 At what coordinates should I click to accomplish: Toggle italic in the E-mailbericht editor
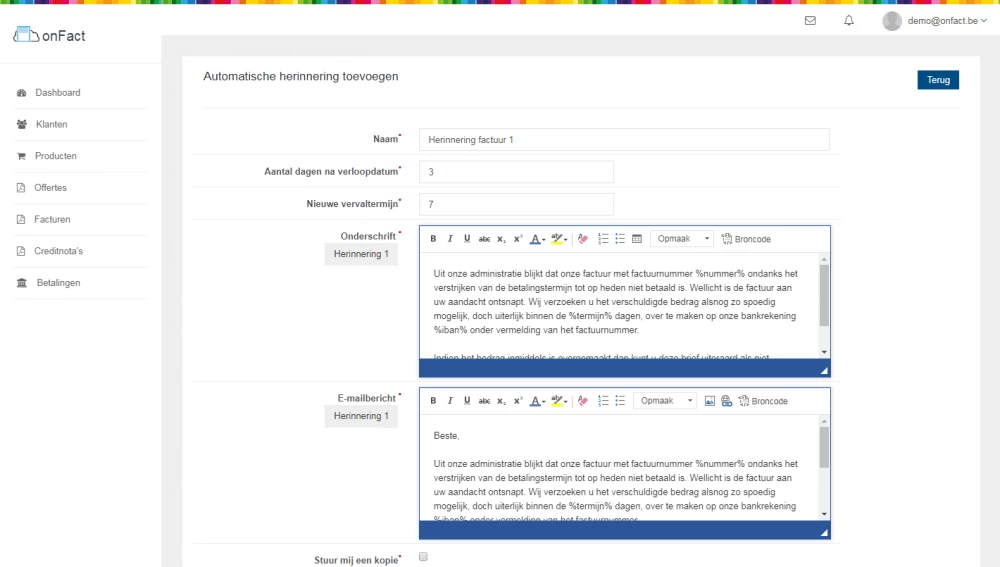(450, 401)
